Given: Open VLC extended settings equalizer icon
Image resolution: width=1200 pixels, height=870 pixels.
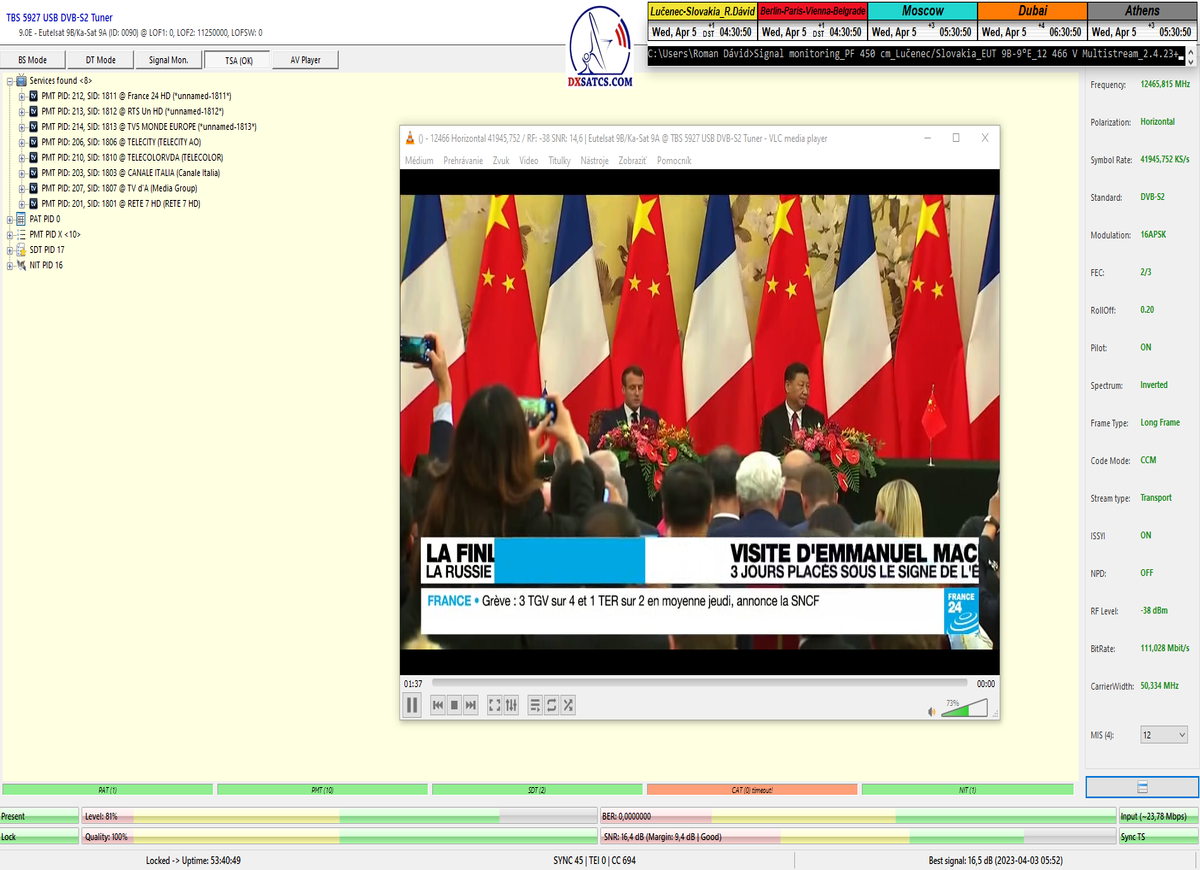Looking at the screenshot, I should pyautogui.click(x=511, y=705).
